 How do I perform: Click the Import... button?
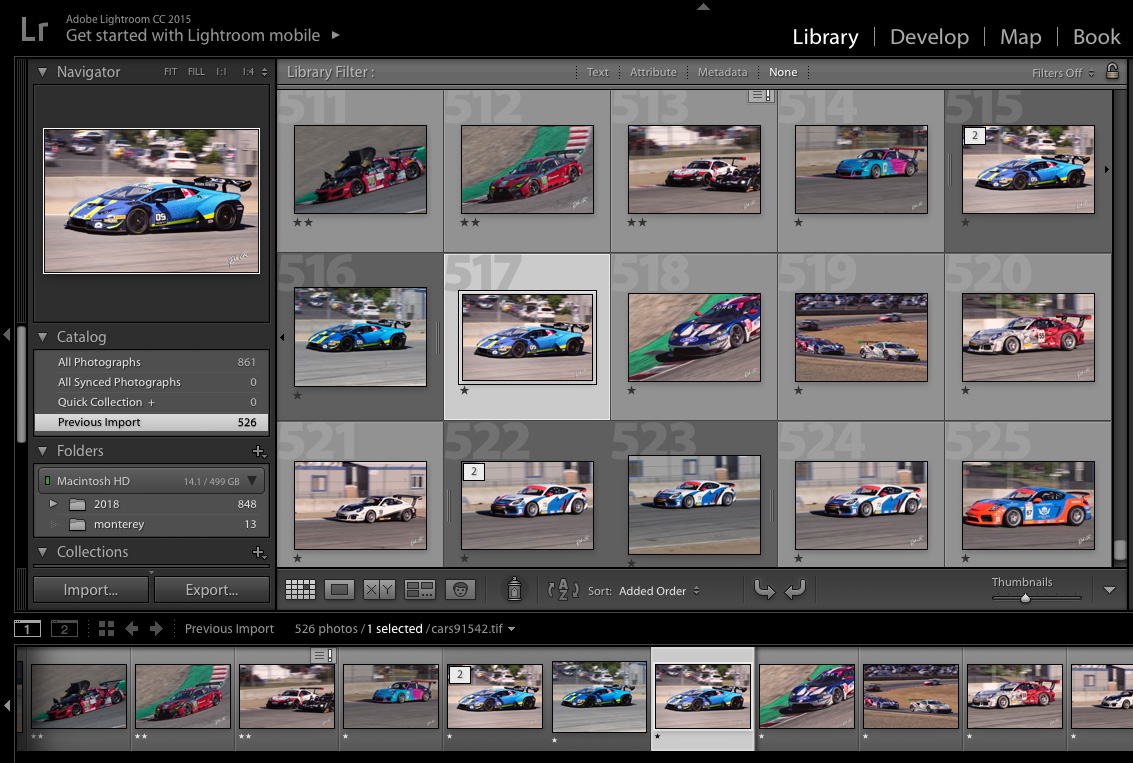click(x=91, y=590)
